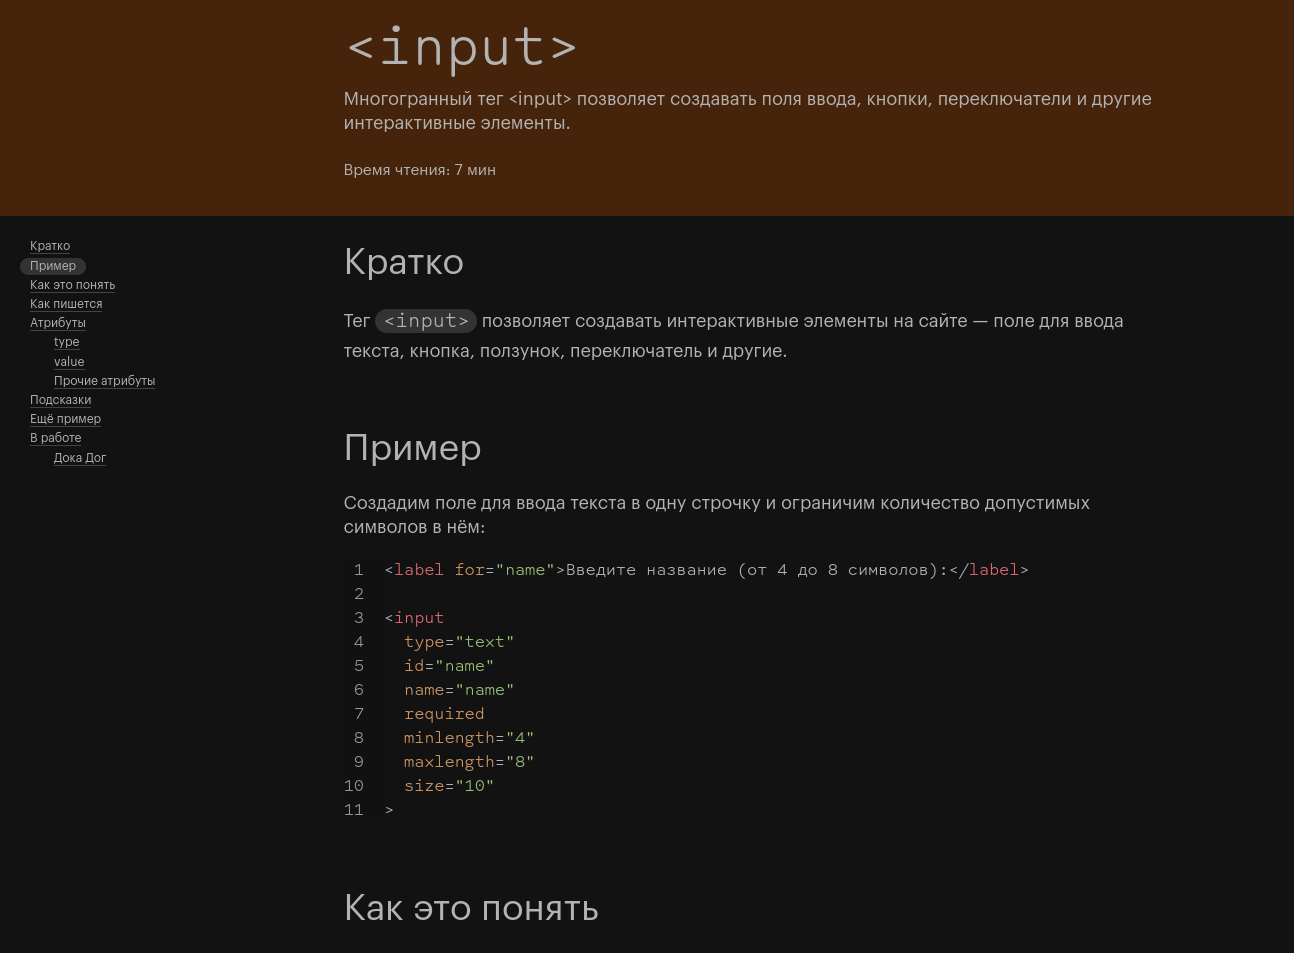
Task: Select Прочие атрибуты in sidebar
Action: [x=104, y=381]
